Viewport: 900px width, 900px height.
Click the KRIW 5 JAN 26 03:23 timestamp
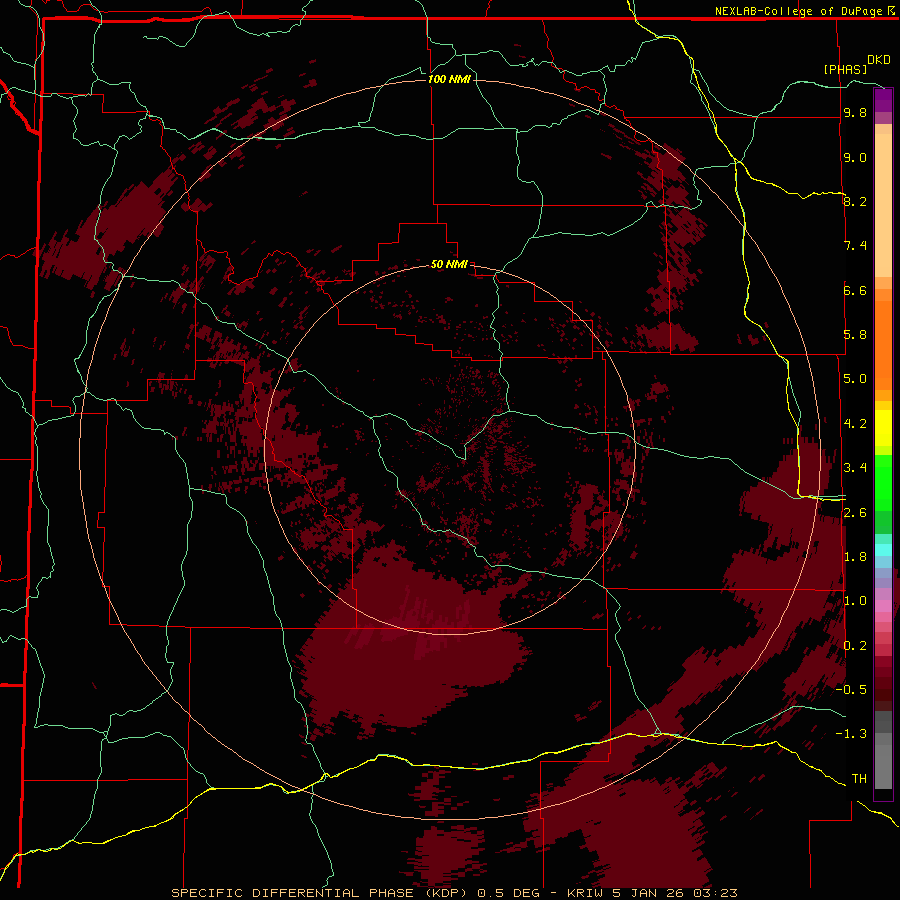(652, 893)
